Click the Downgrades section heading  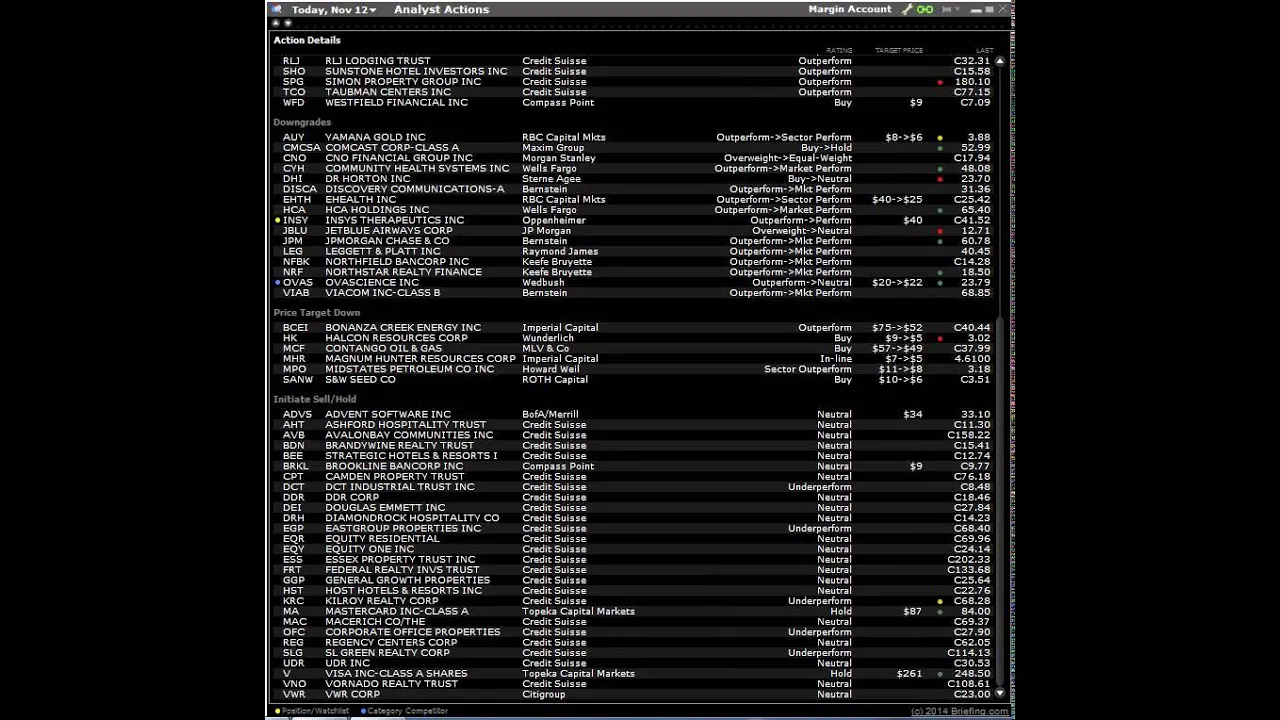pos(302,122)
